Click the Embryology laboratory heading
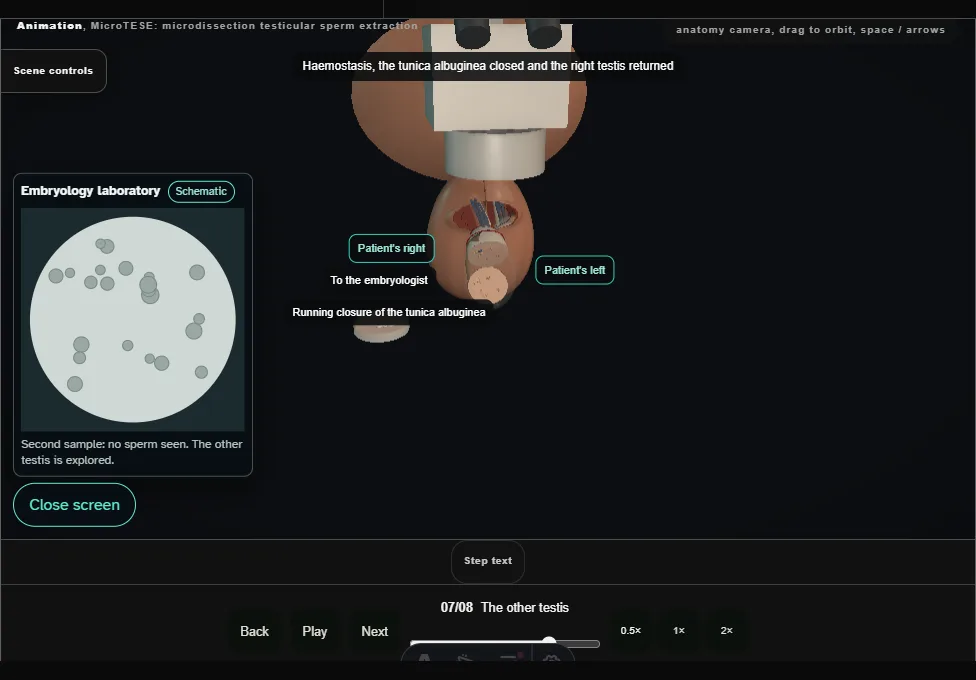Screen dimensions: 976x680 pos(90,191)
